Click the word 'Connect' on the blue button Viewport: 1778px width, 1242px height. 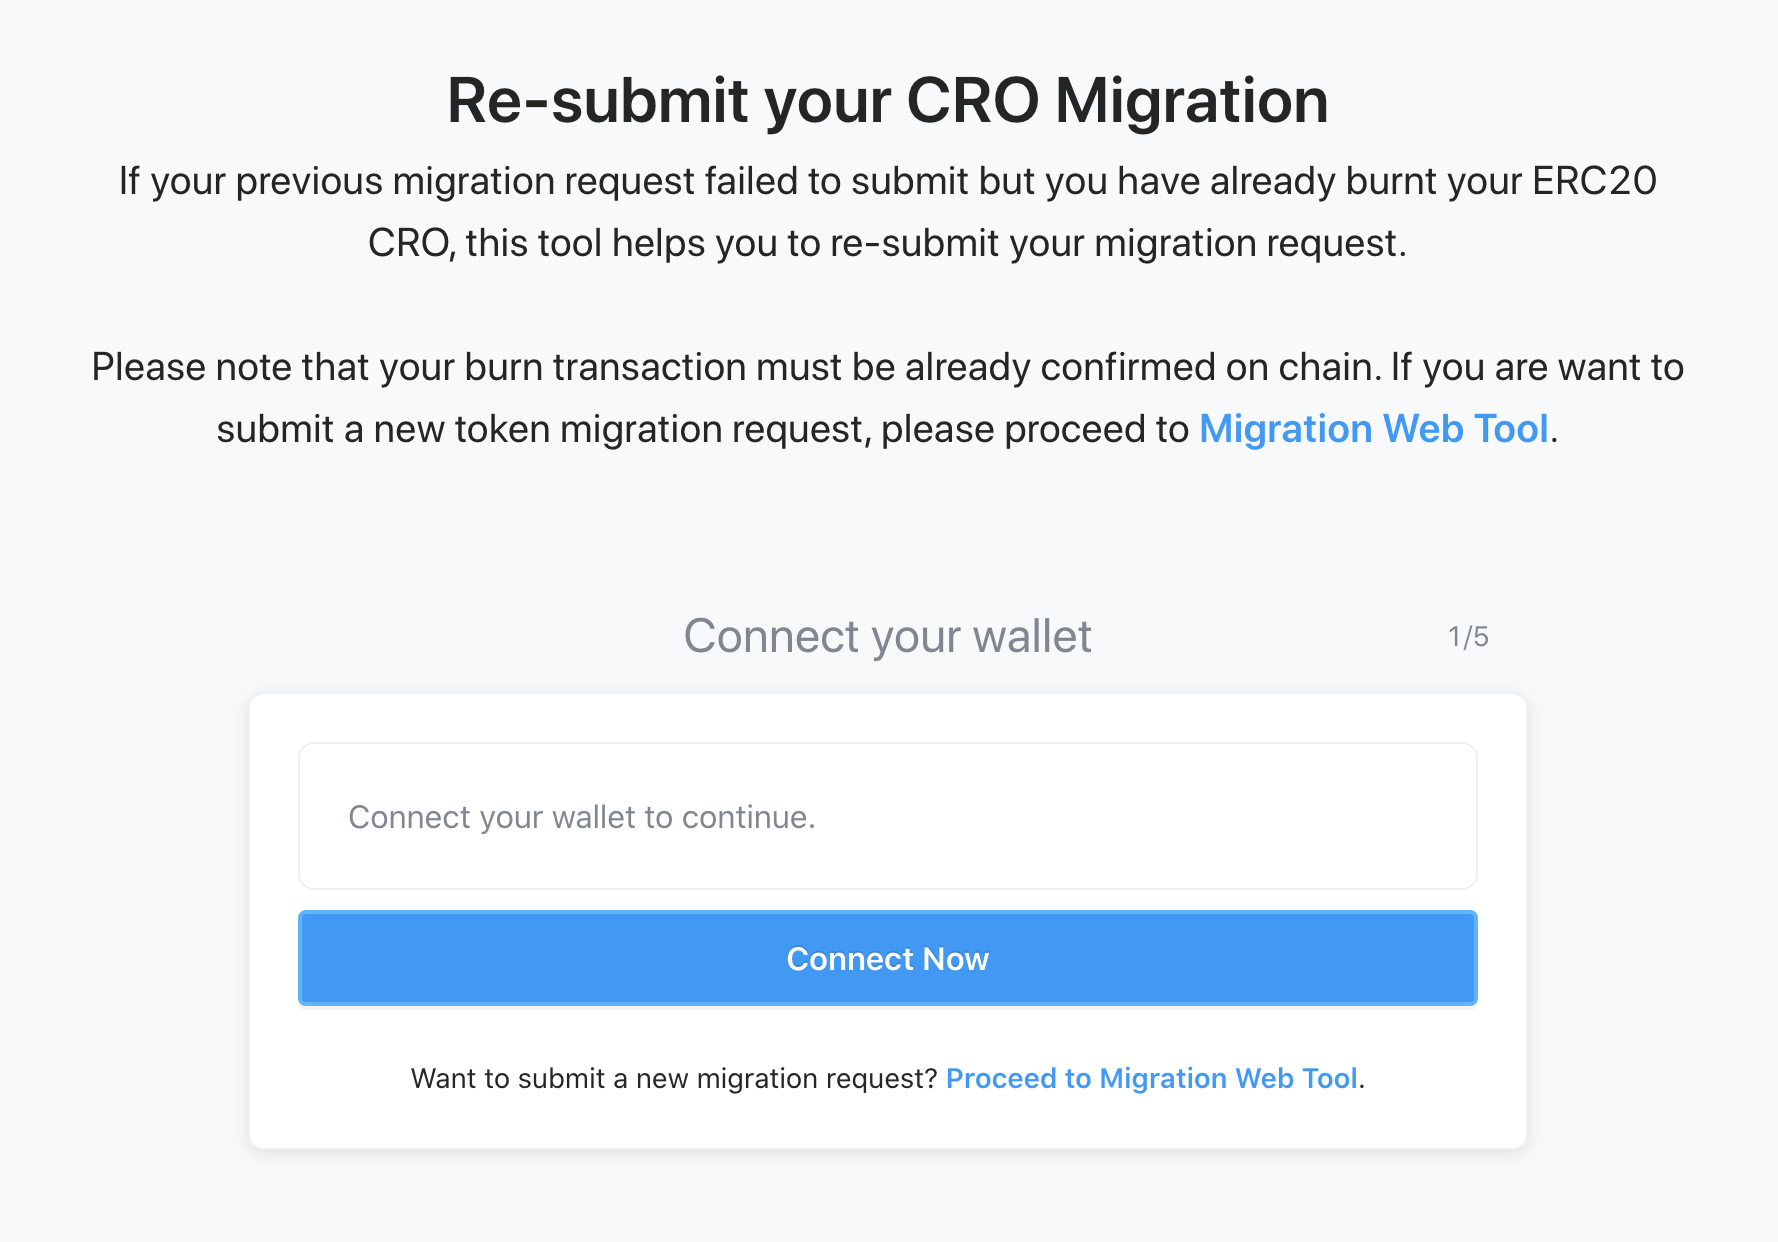pos(850,959)
